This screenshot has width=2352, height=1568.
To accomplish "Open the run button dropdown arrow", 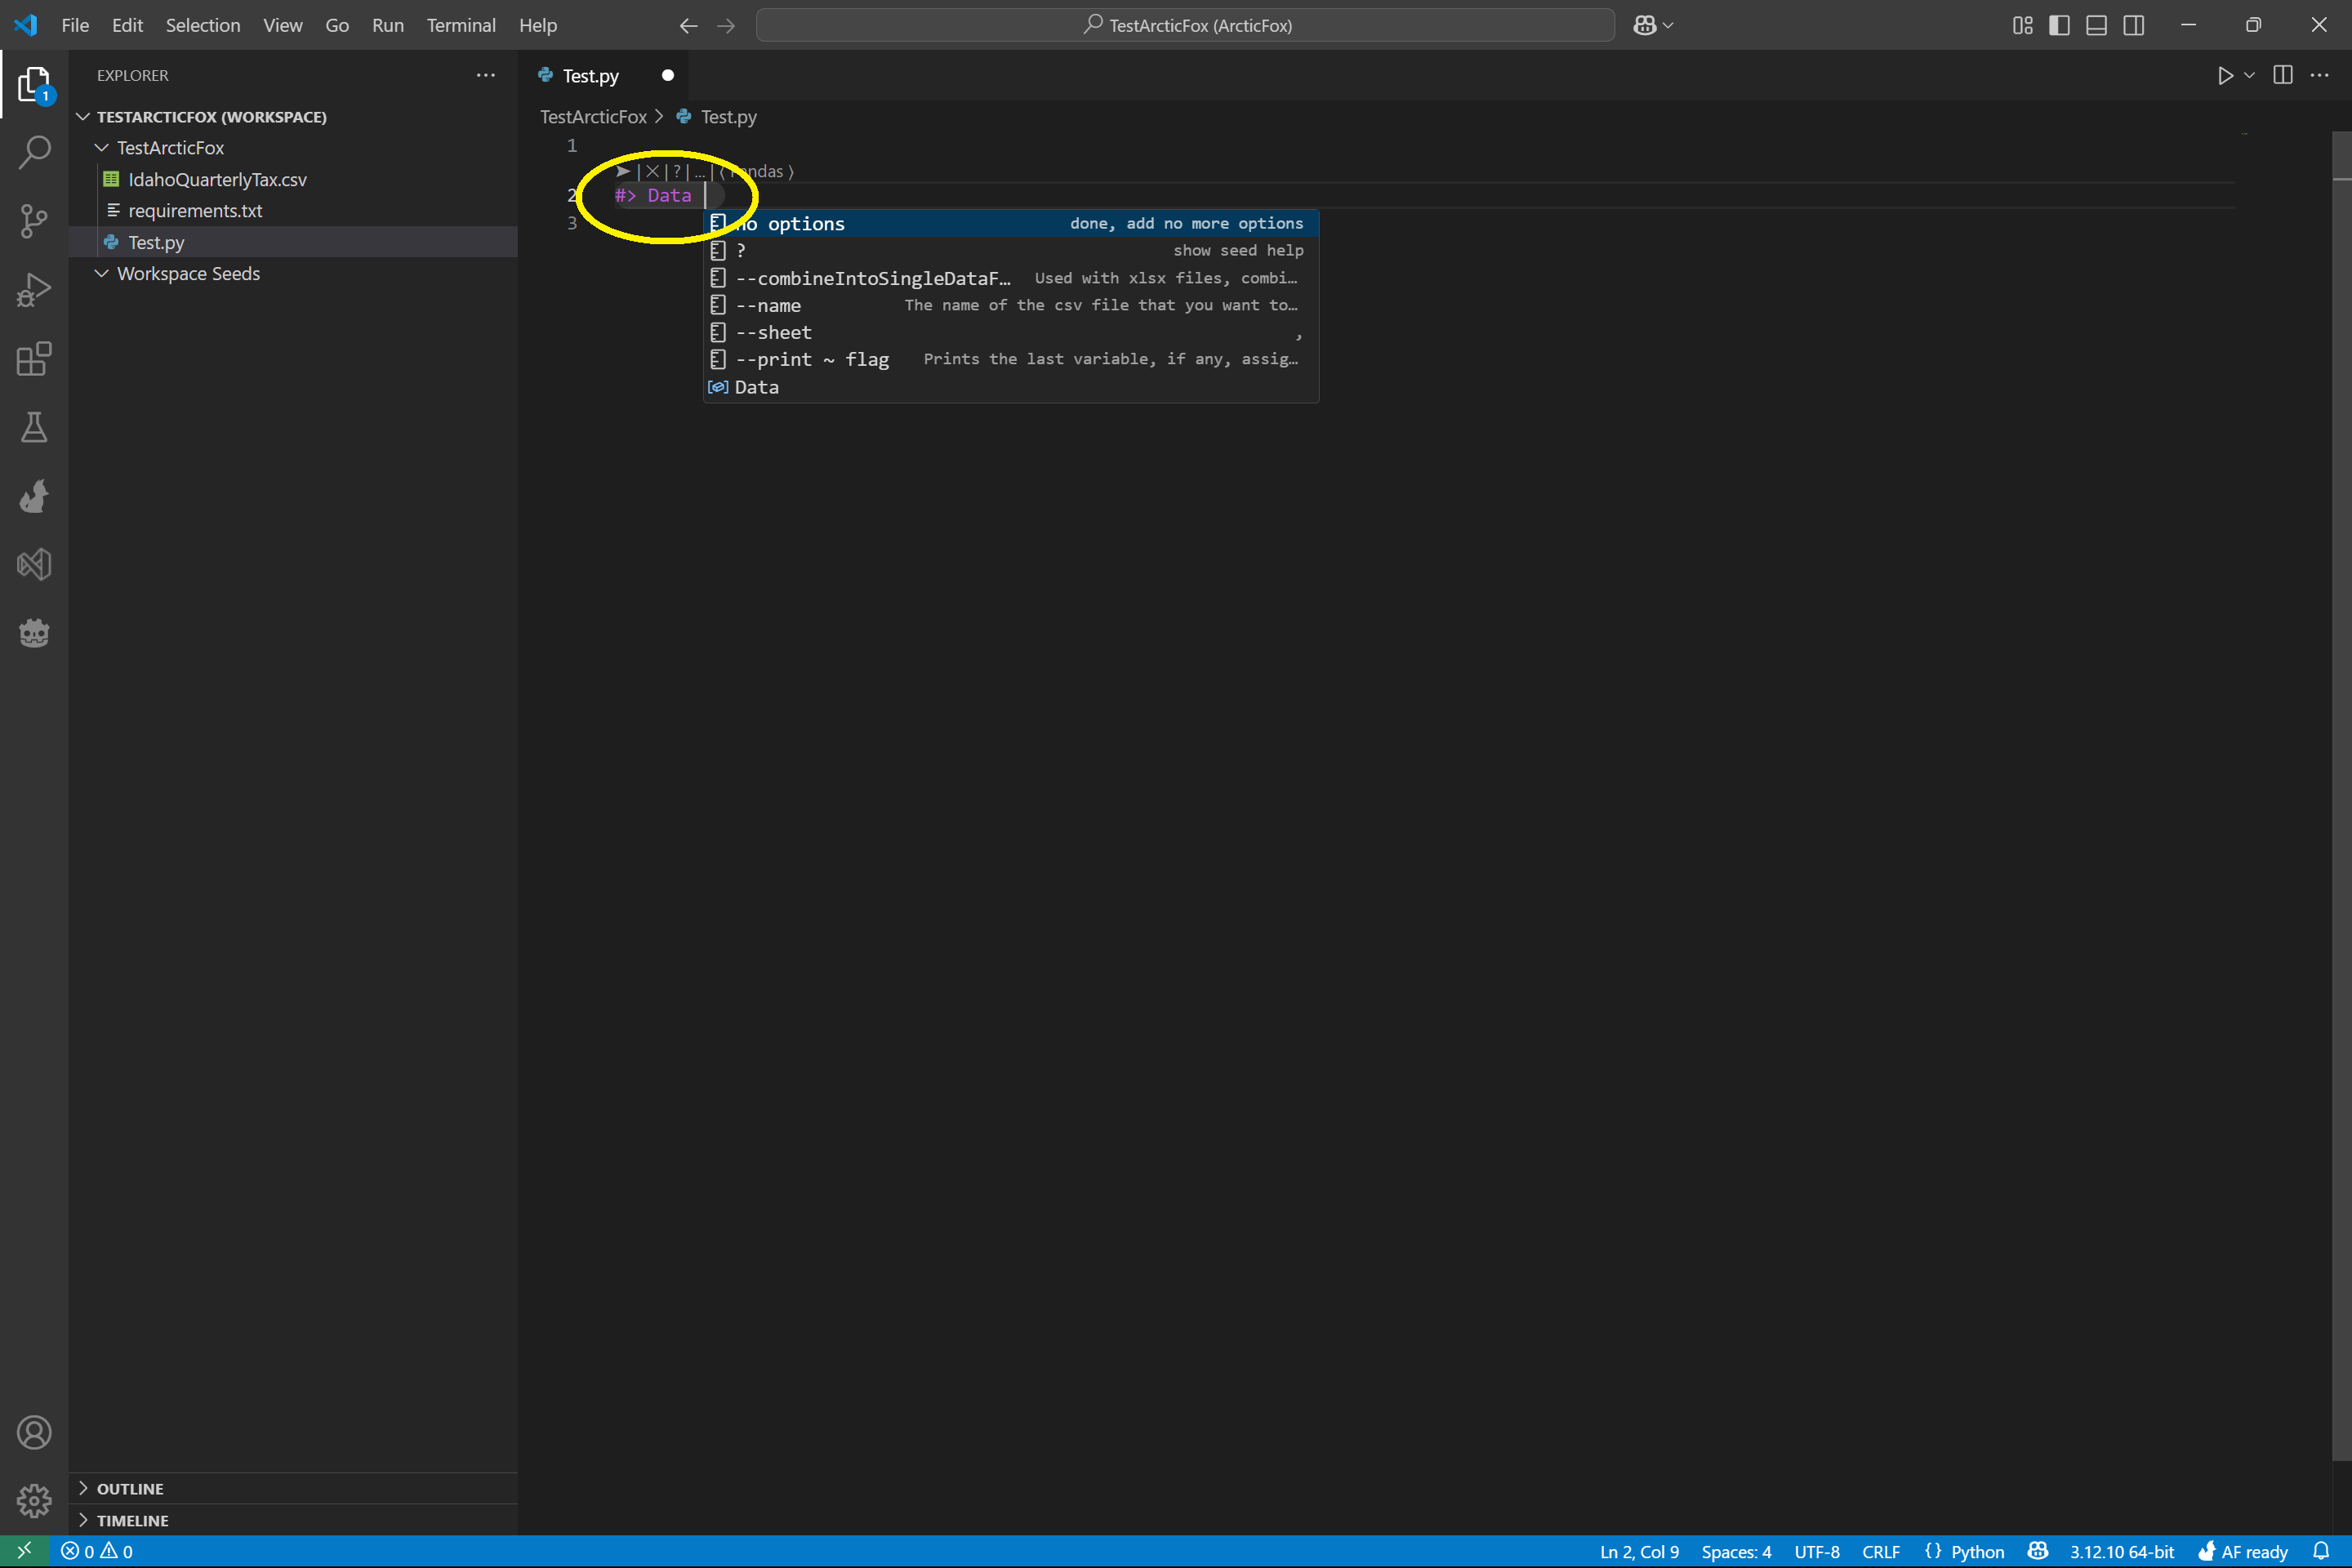I will [x=2249, y=75].
